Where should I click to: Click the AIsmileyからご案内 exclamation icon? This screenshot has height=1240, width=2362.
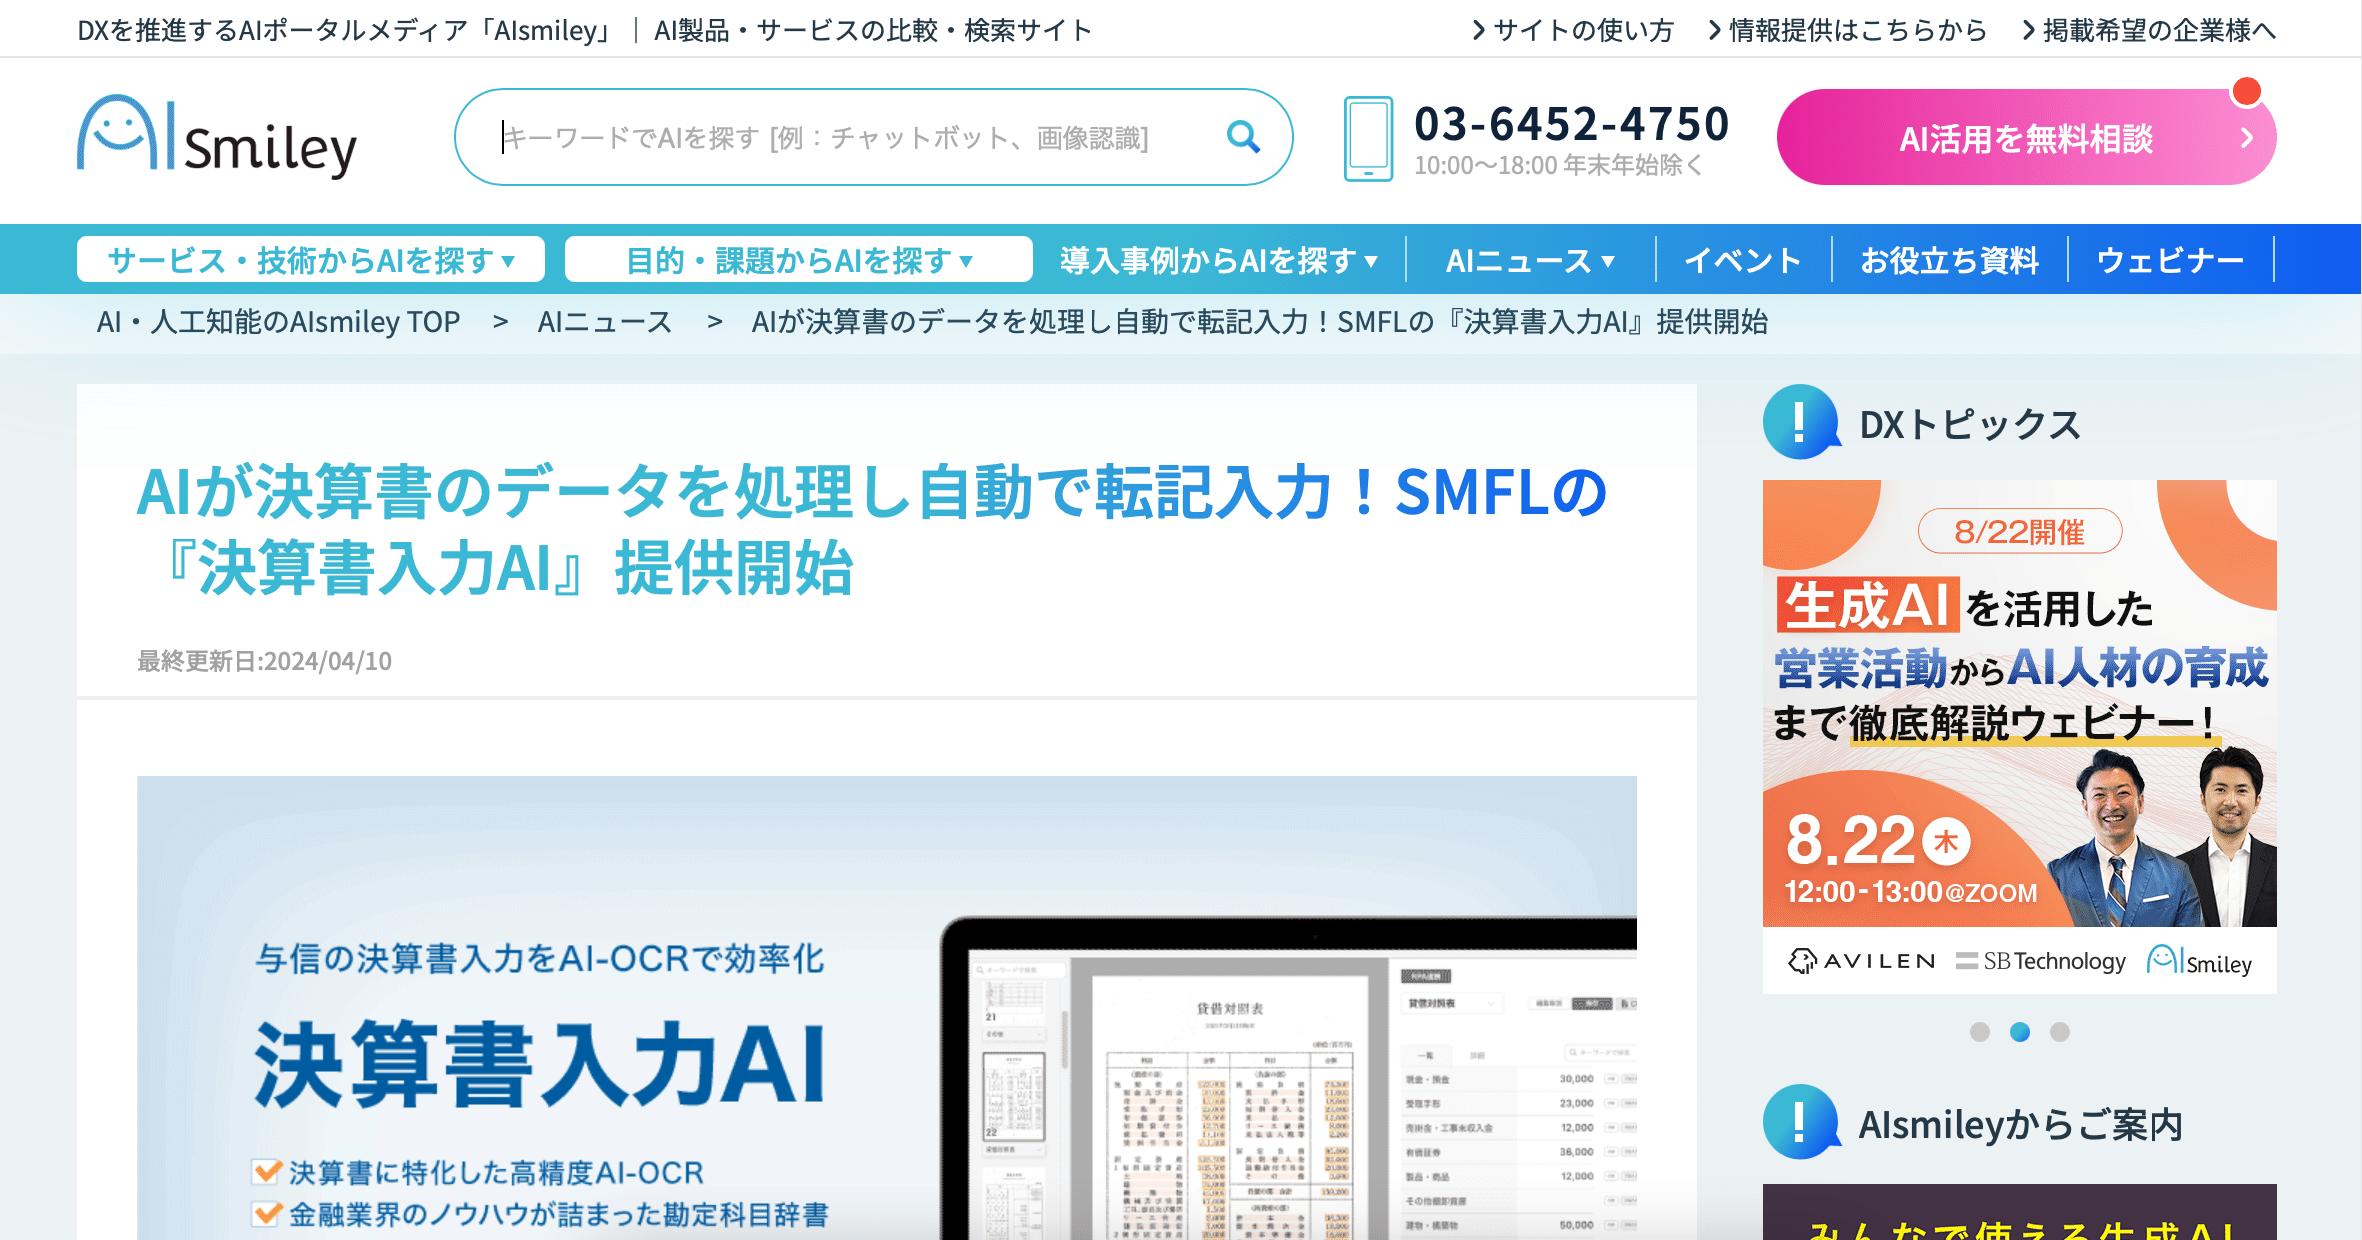coord(1801,1122)
